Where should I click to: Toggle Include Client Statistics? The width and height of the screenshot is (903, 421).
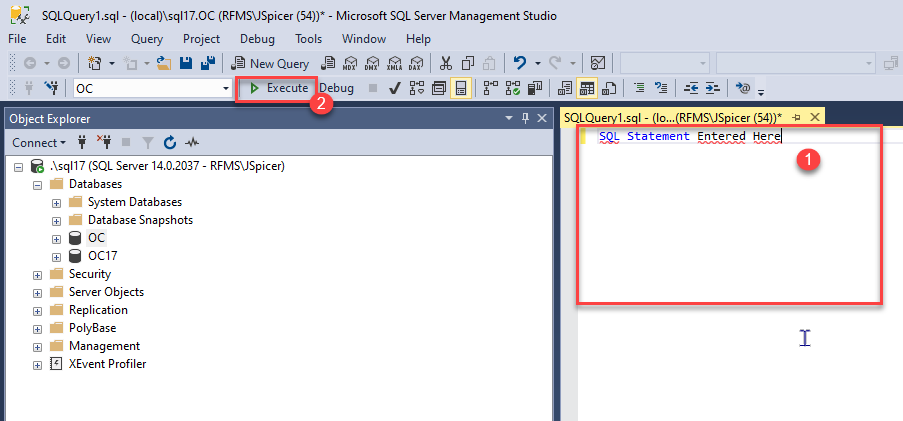tap(535, 88)
